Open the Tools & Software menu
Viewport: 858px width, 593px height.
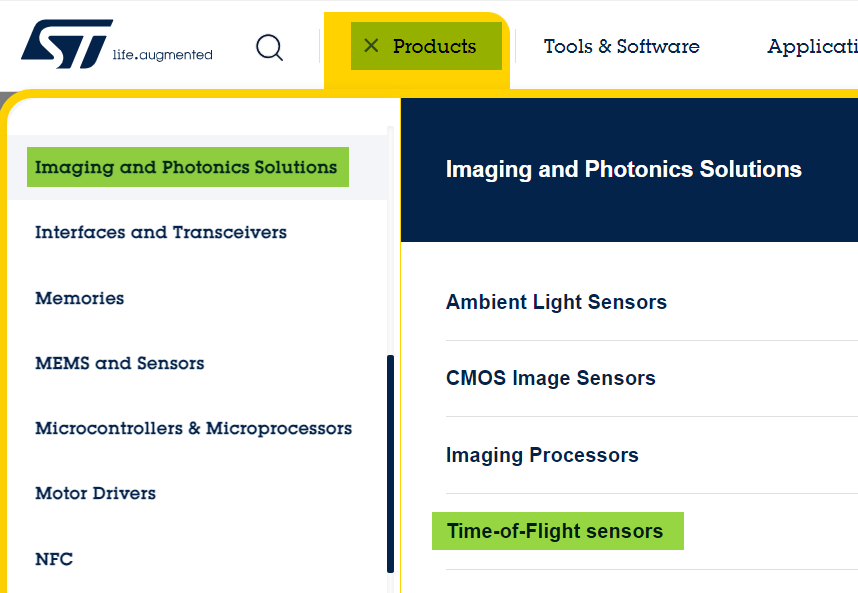coord(621,46)
